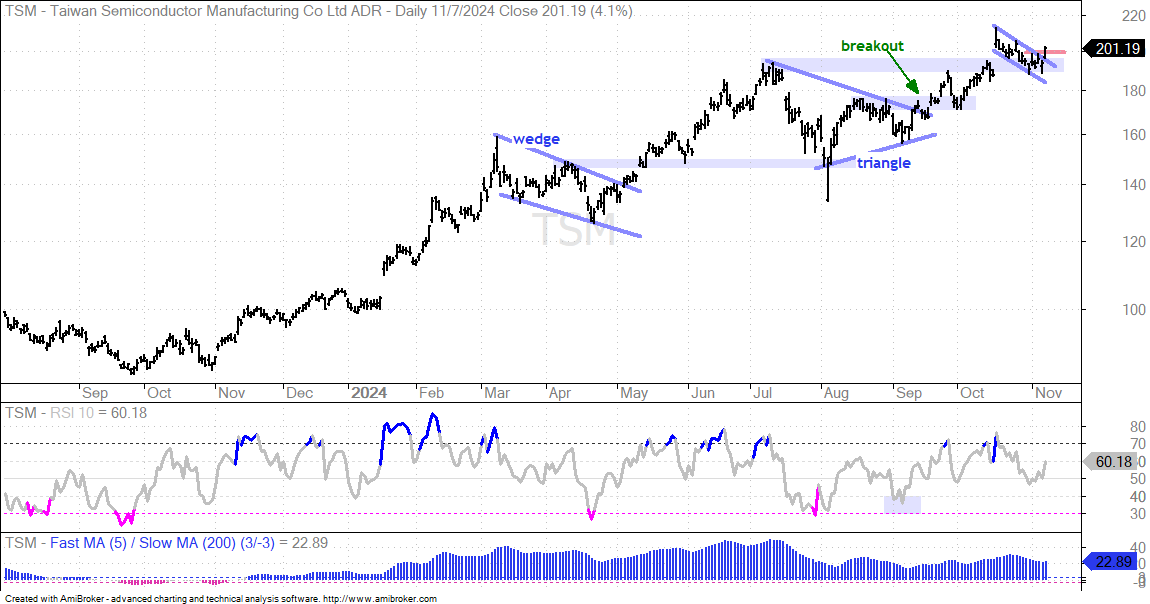
Task: Click the blue 'wedge' pattern label
Action: (x=536, y=139)
